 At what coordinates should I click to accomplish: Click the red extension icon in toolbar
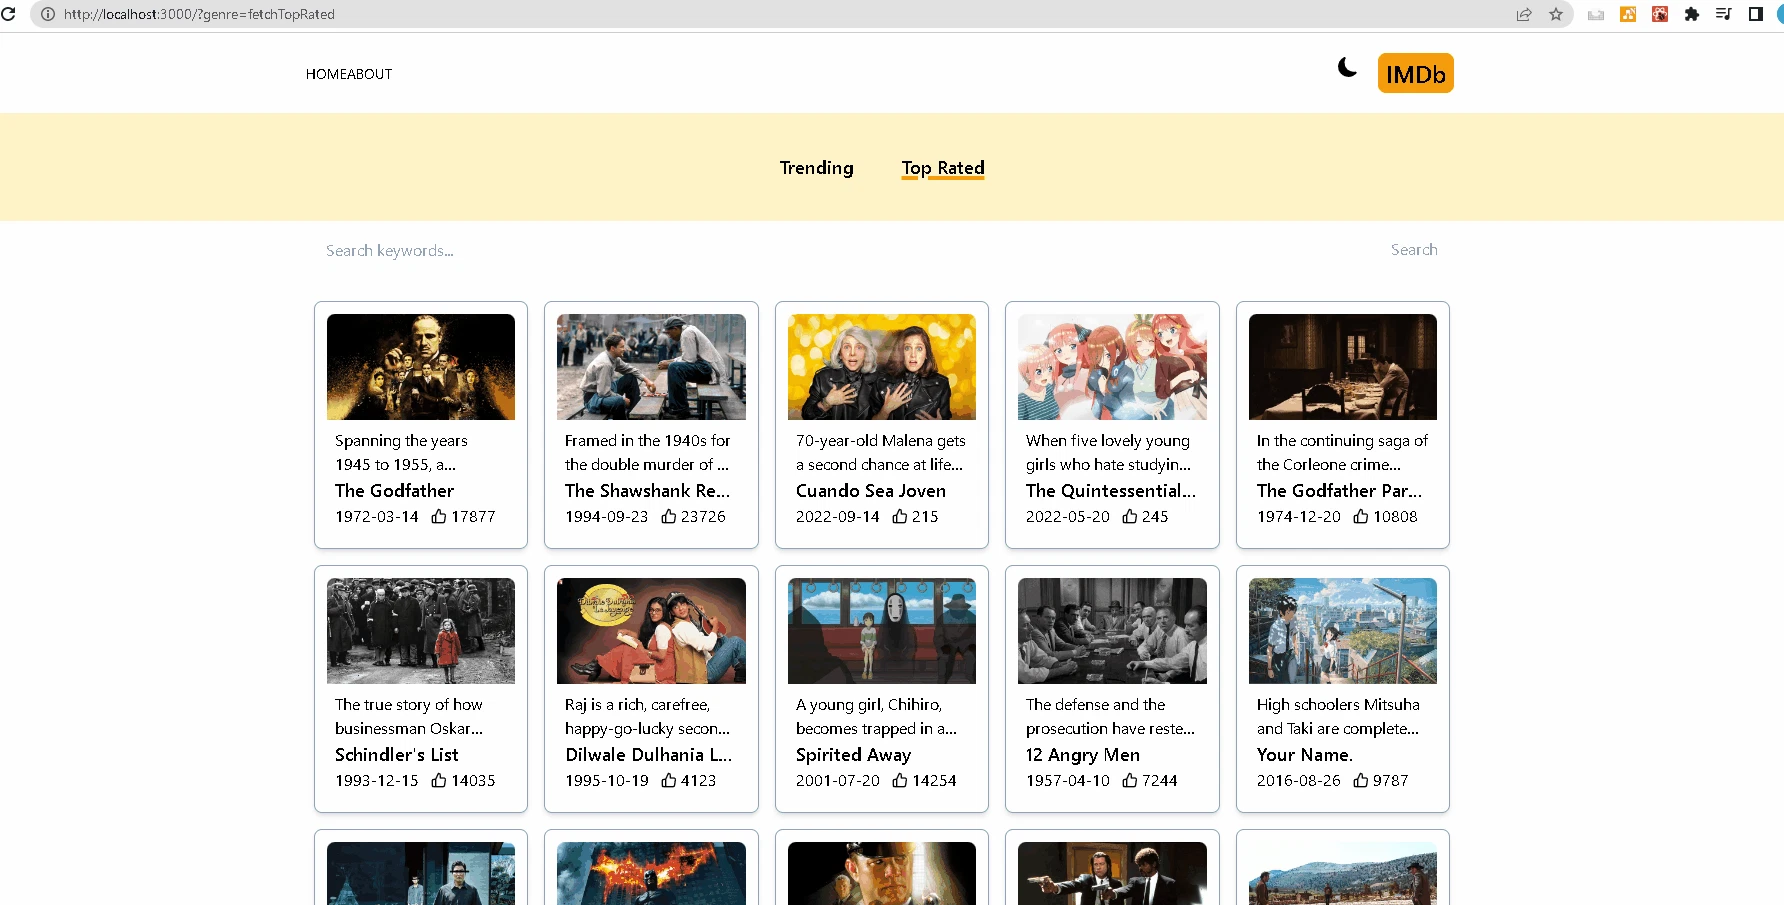click(x=1660, y=14)
